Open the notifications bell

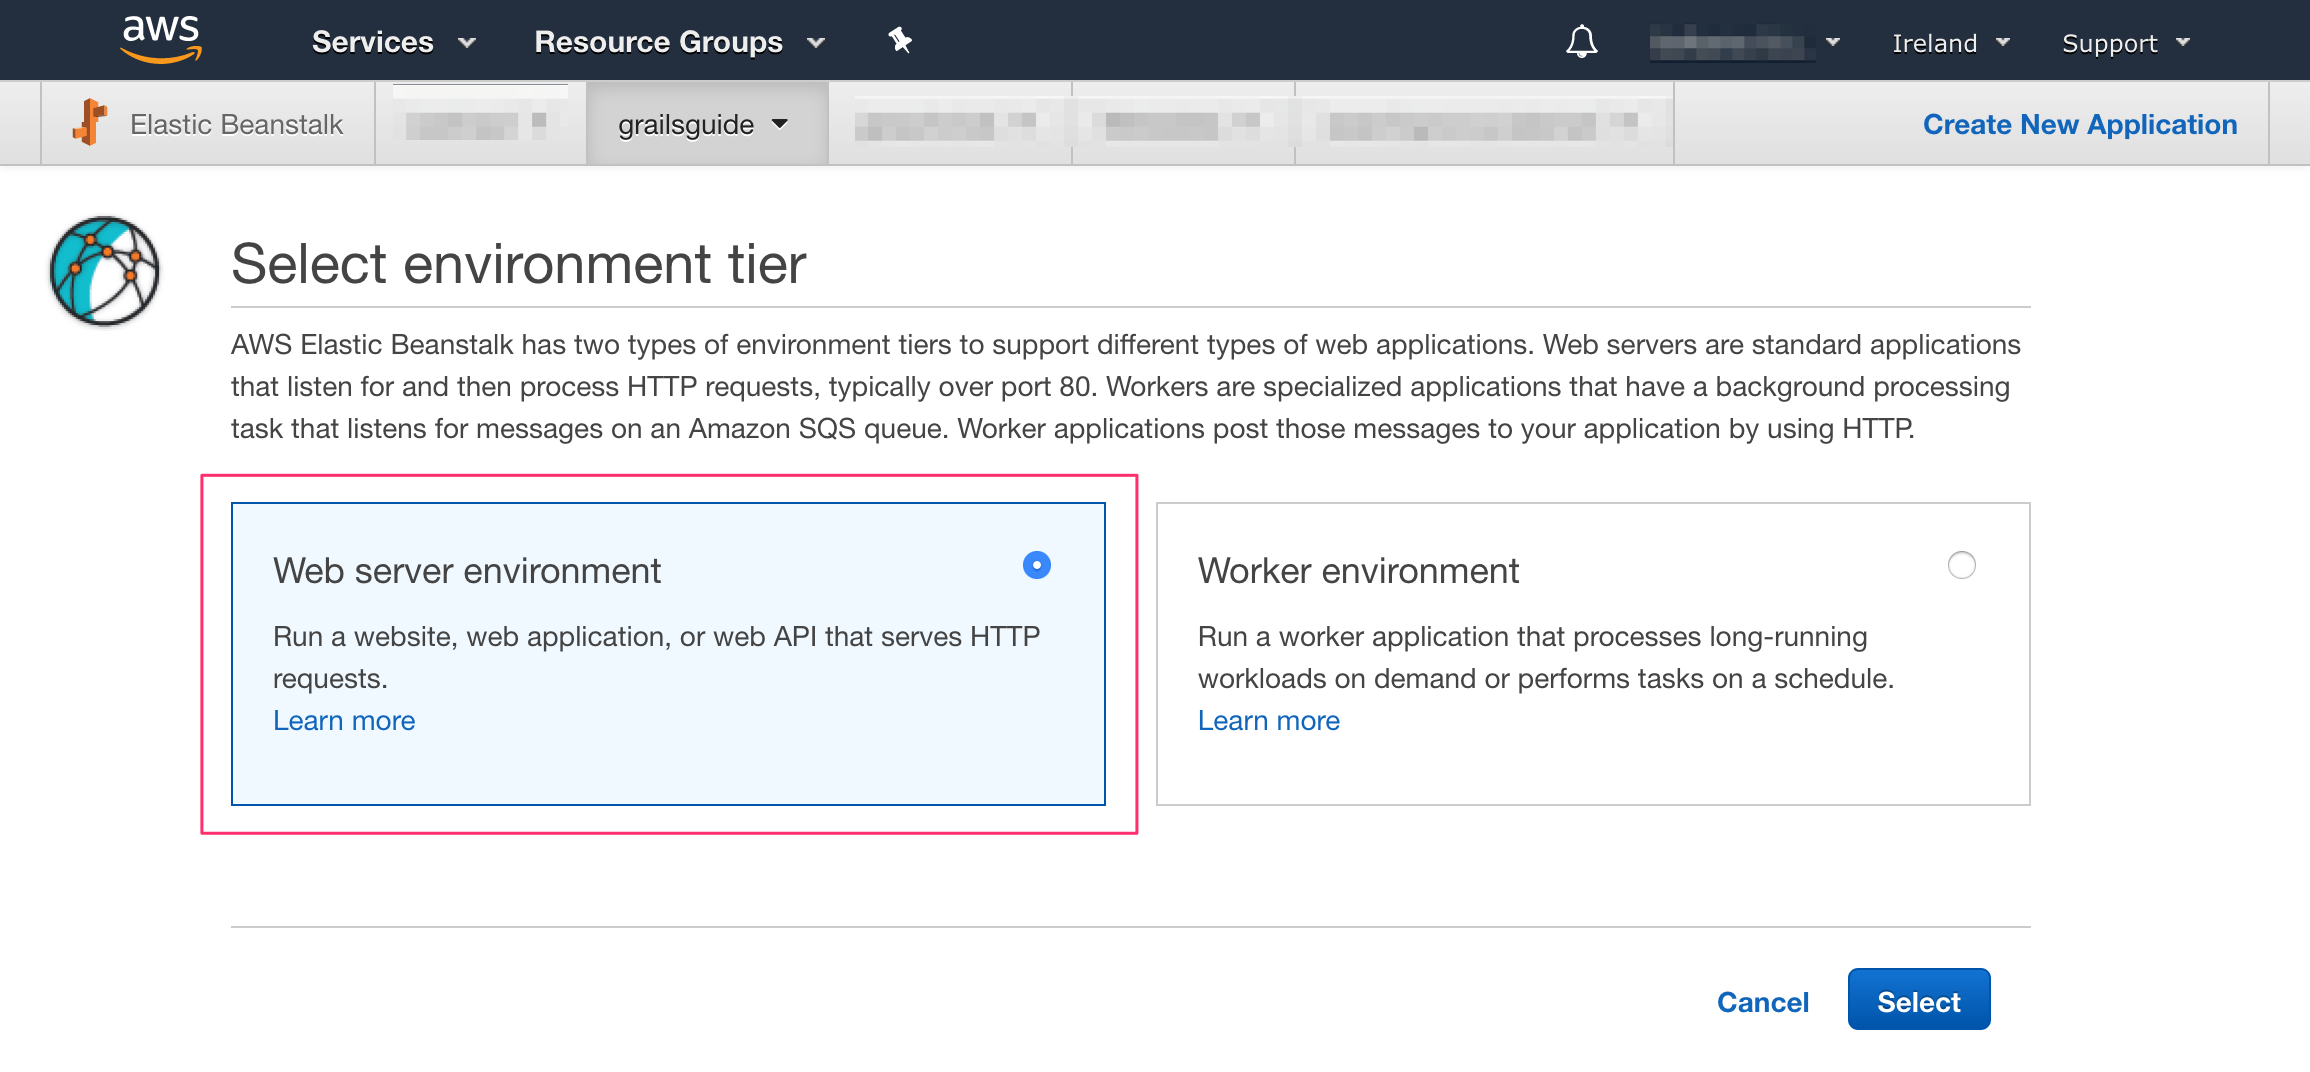pyautogui.click(x=1581, y=42)
